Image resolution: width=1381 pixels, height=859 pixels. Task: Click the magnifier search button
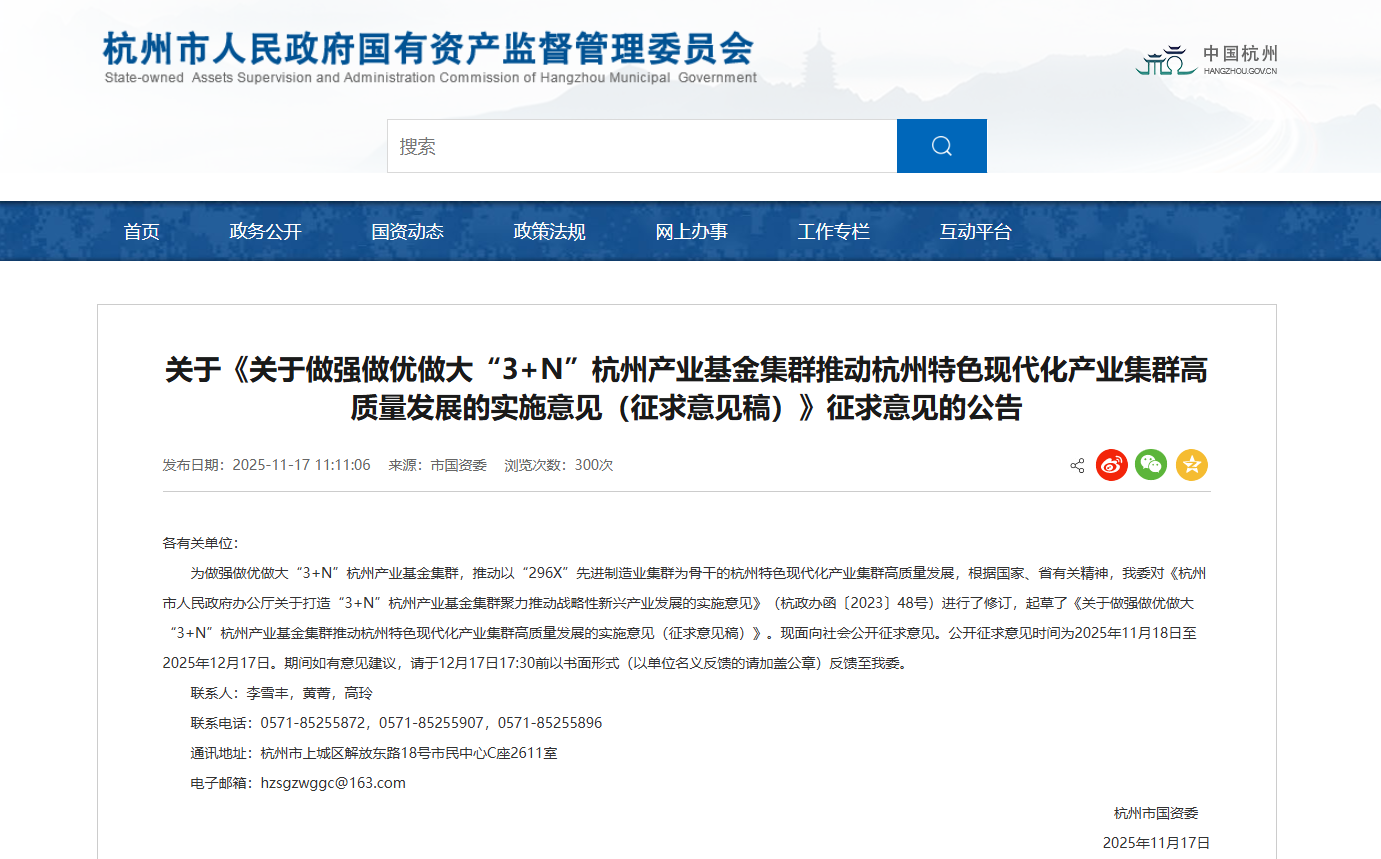click(941, 146)
